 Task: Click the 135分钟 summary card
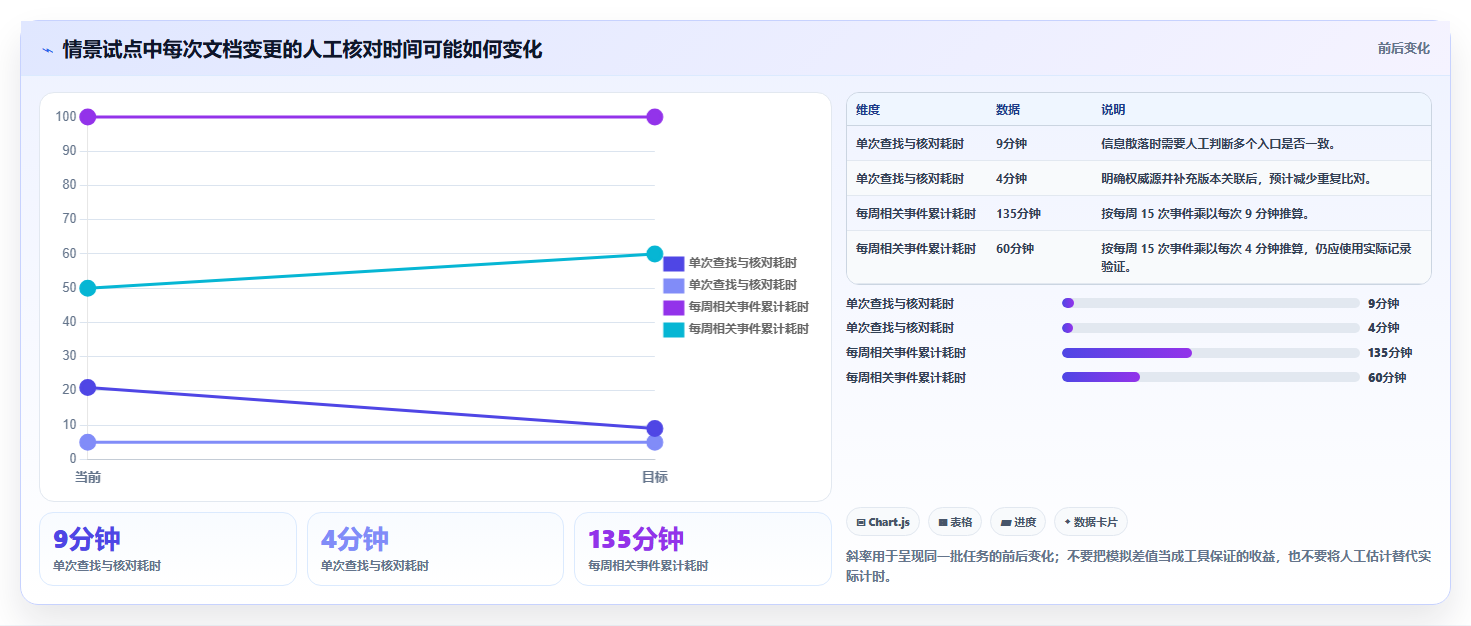tap(703, 549)
